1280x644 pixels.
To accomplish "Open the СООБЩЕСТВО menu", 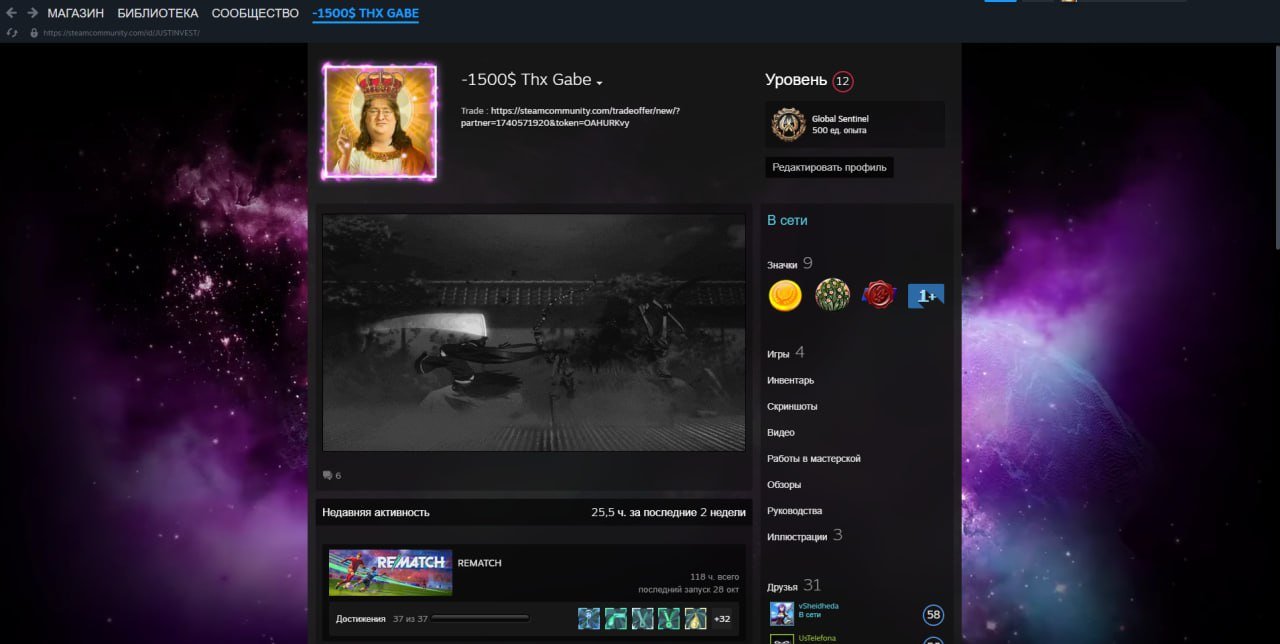I will pyautogui.click(x=255, y=13).
